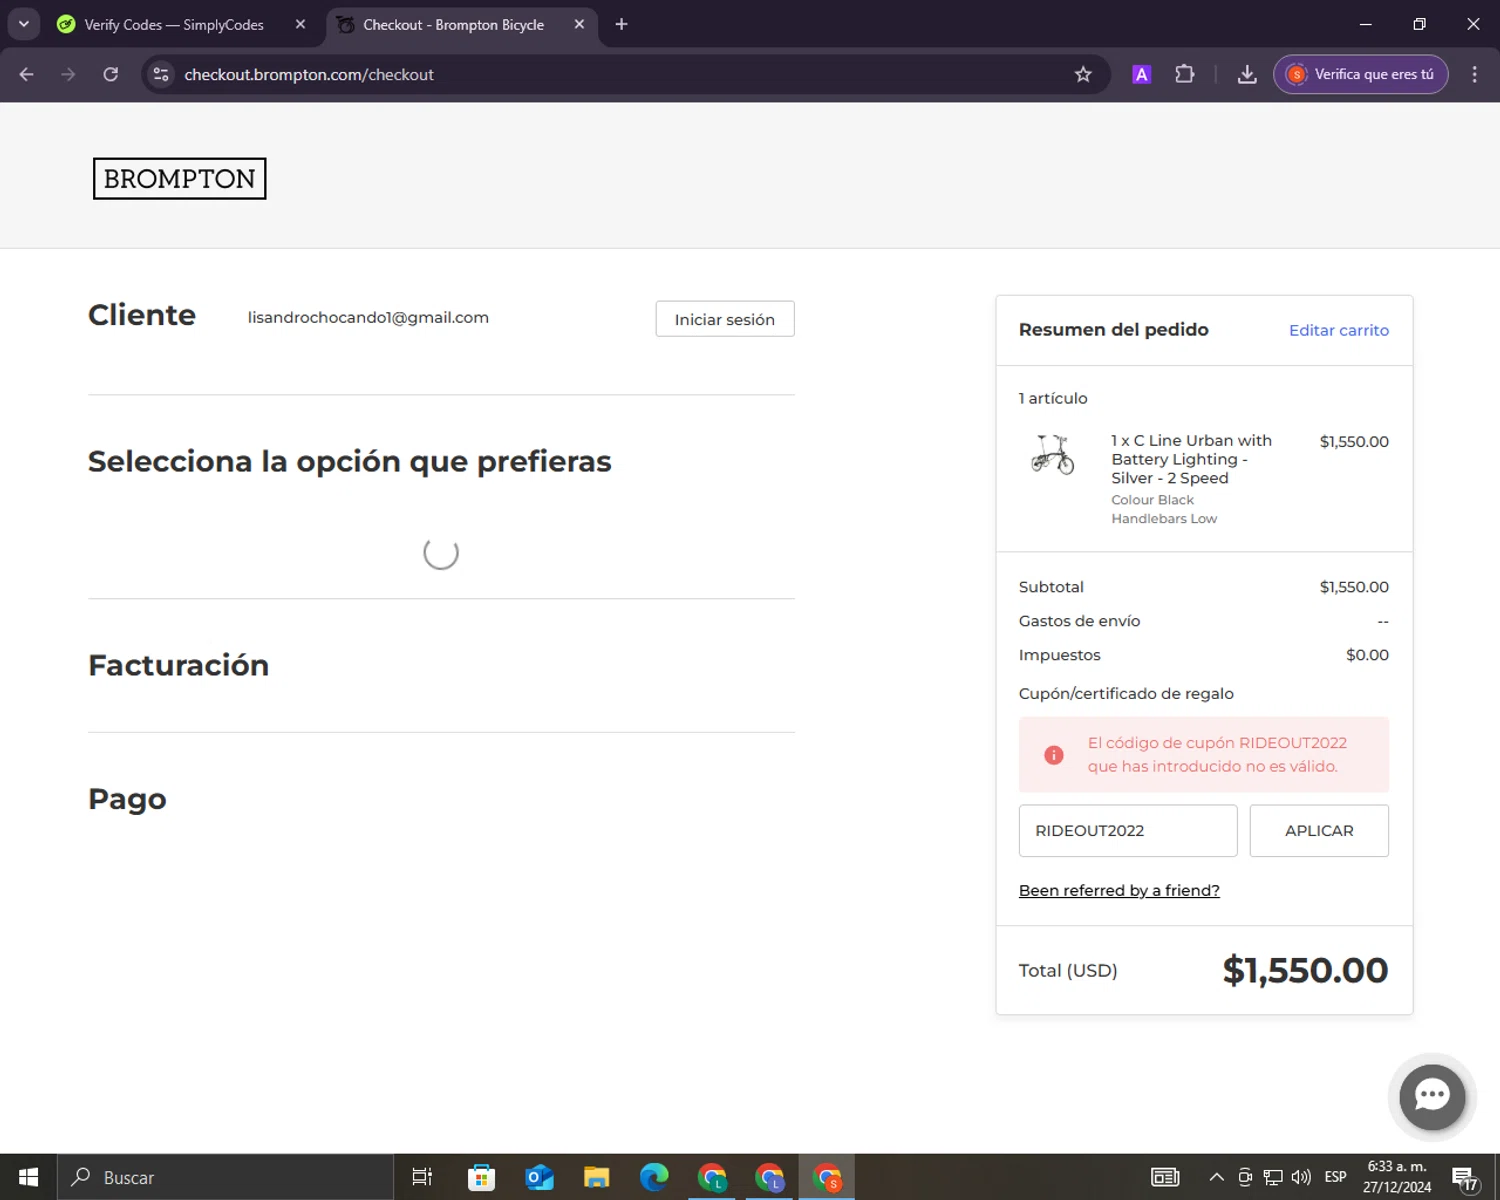This screenshot has height=1200, width=1500.
Task: Open Editar carrito link
Action: click(x=1339, y=330)
